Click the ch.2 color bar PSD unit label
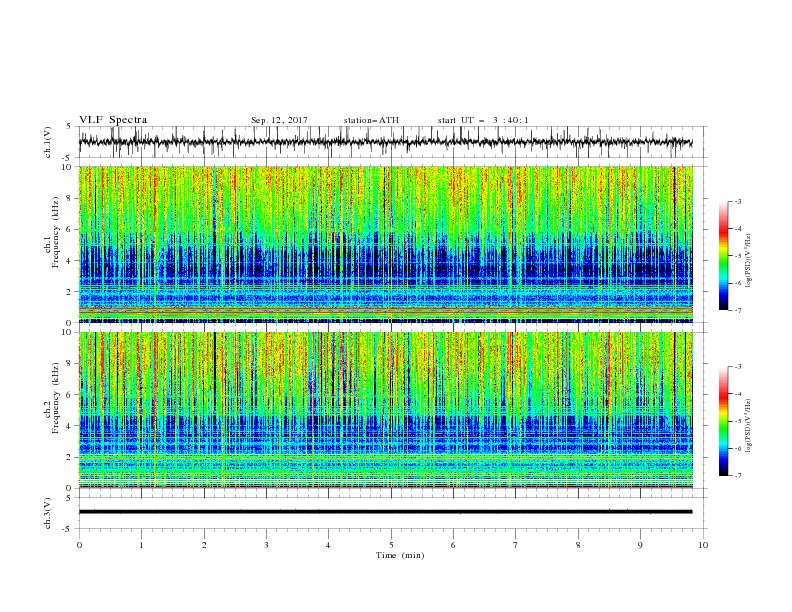Screen dimensions: 792x612 click(749, 426)
